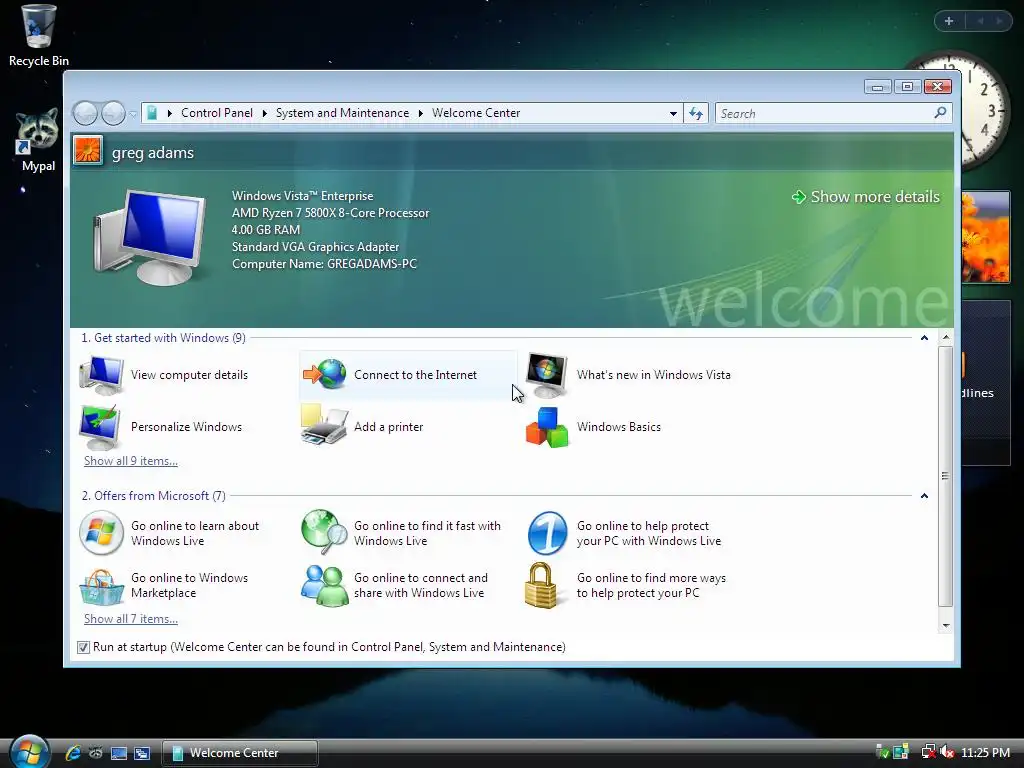Click scrollbar up arrow in Welcome Center
This screenshot has width=1024, height=768.
pyautogui.click(x=946, y=338)
